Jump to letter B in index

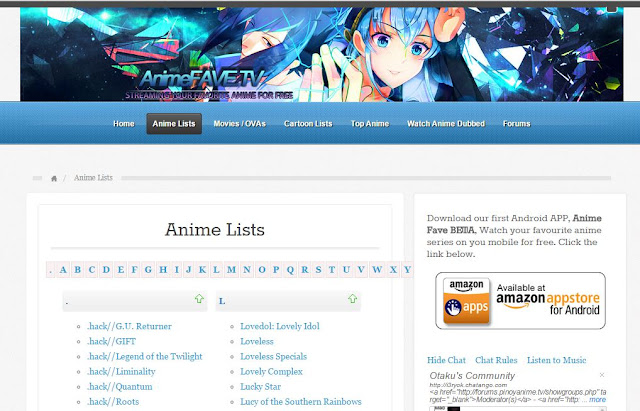77,270
